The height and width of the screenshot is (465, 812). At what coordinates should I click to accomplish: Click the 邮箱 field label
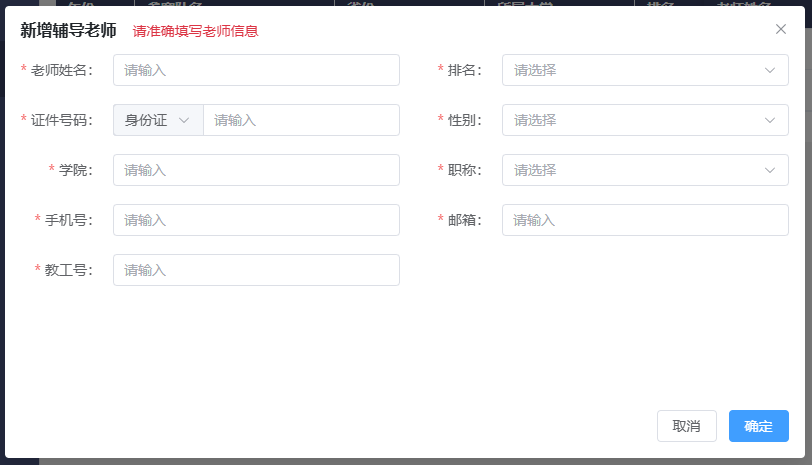[x=465, y=220]
